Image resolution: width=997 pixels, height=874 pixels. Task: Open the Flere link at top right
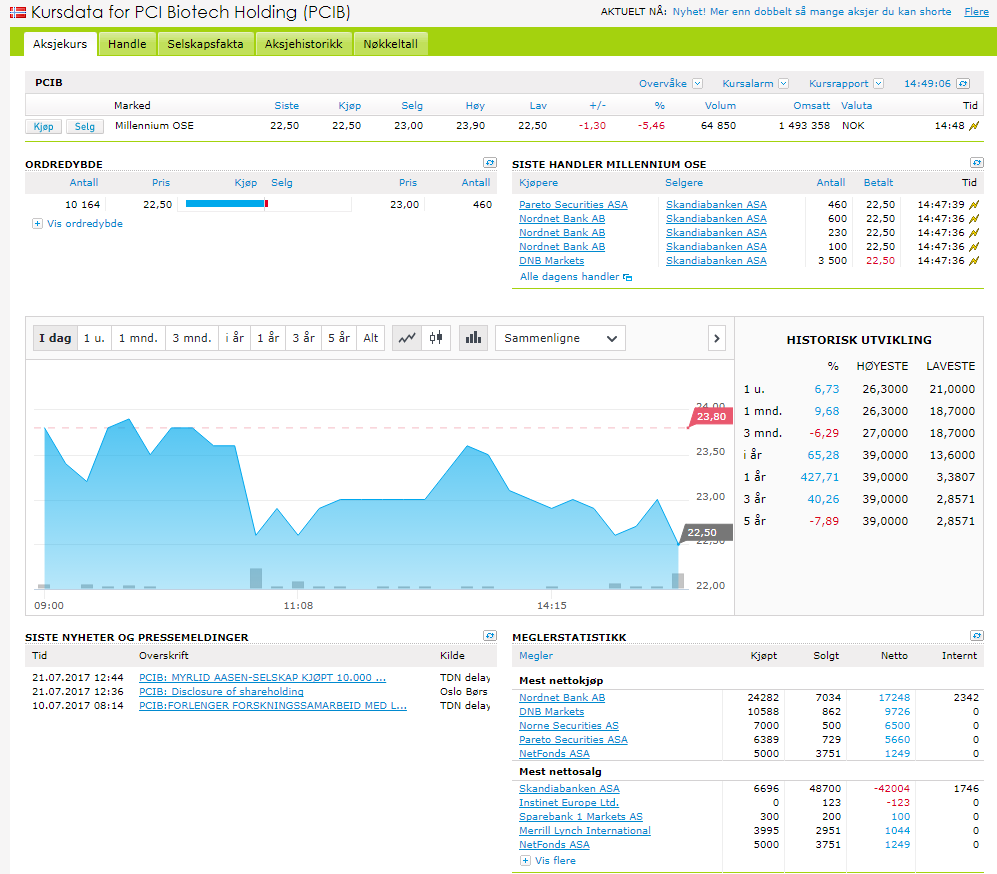coord(976,11)
